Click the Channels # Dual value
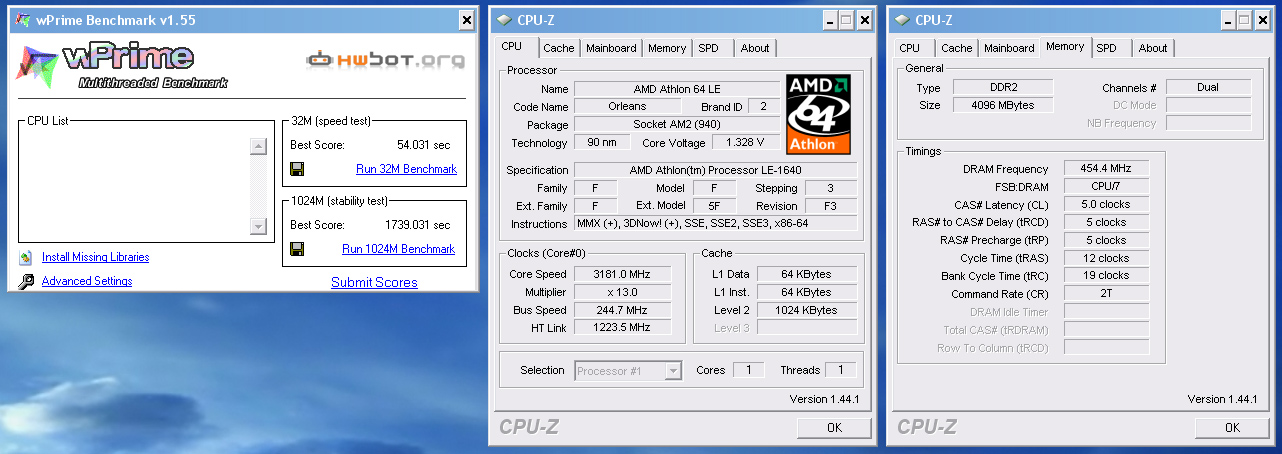Image resolution: width=1282 pixels, height=454 pixels. click(1208, 87)
